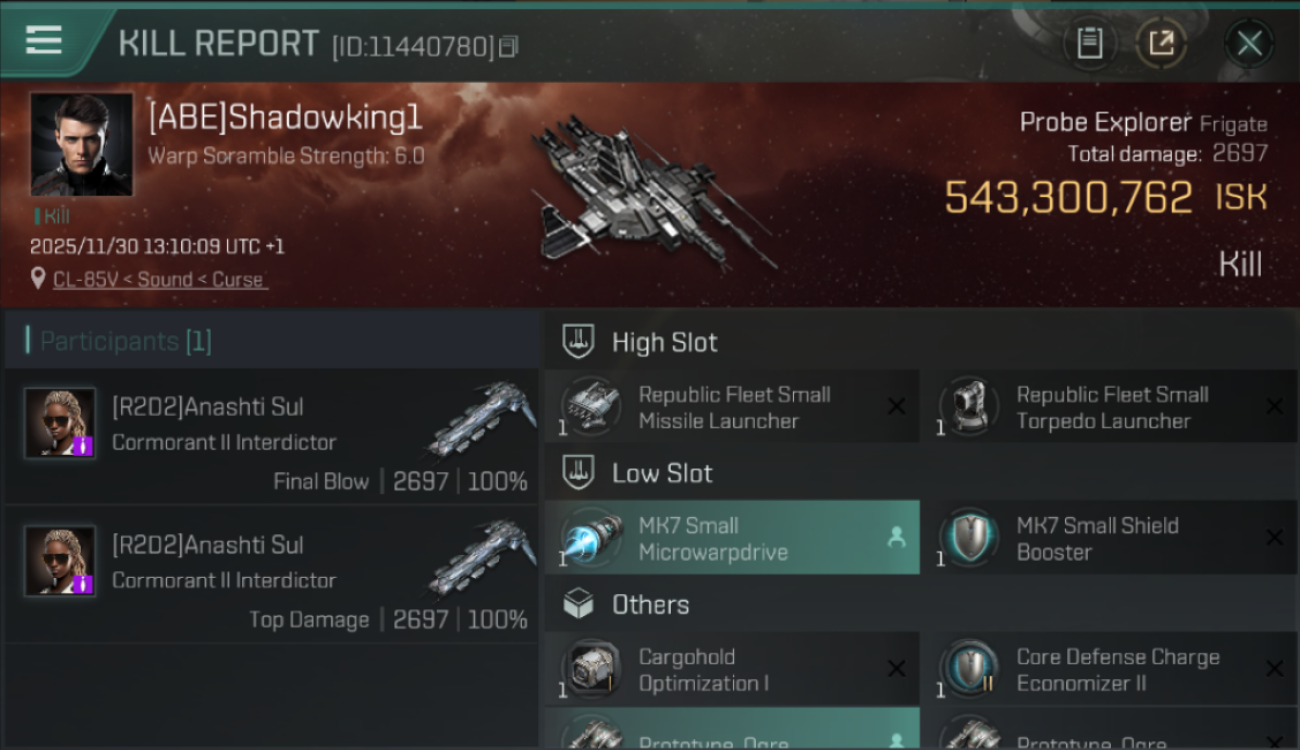
Task: Collapse the Low Slot section
Action: (x=921, y=473)
